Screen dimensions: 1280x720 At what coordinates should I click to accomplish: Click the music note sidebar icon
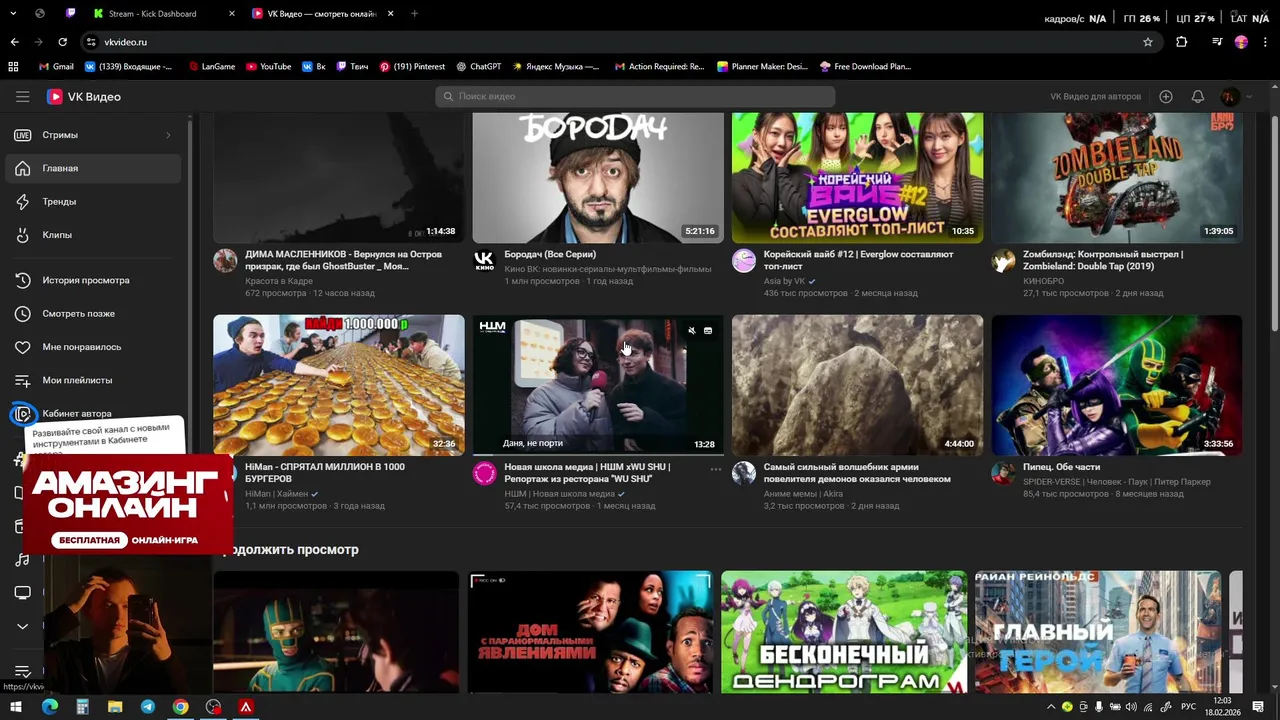22,560
